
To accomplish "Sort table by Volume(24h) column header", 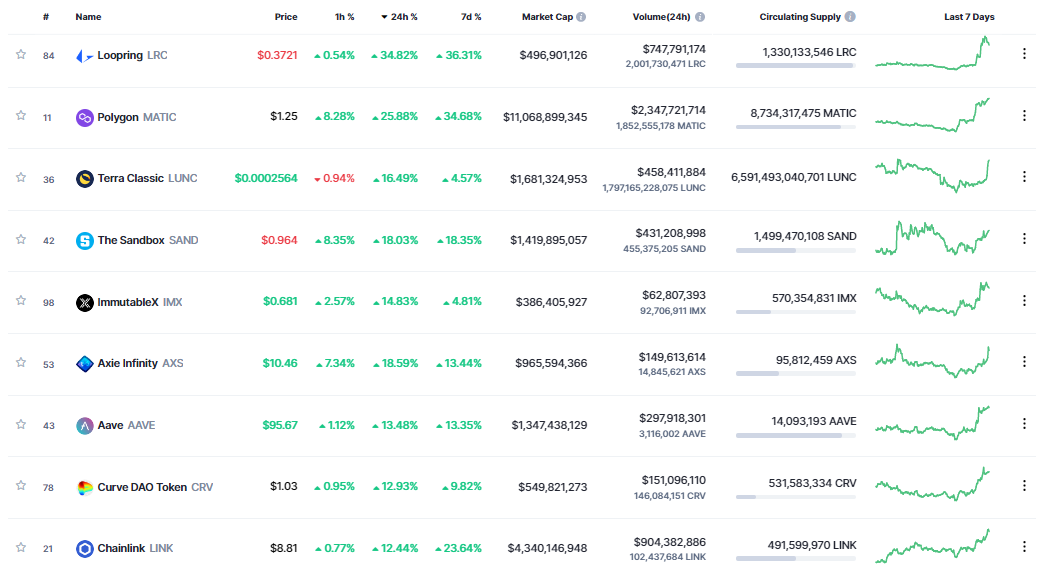I will click(661, 17).
